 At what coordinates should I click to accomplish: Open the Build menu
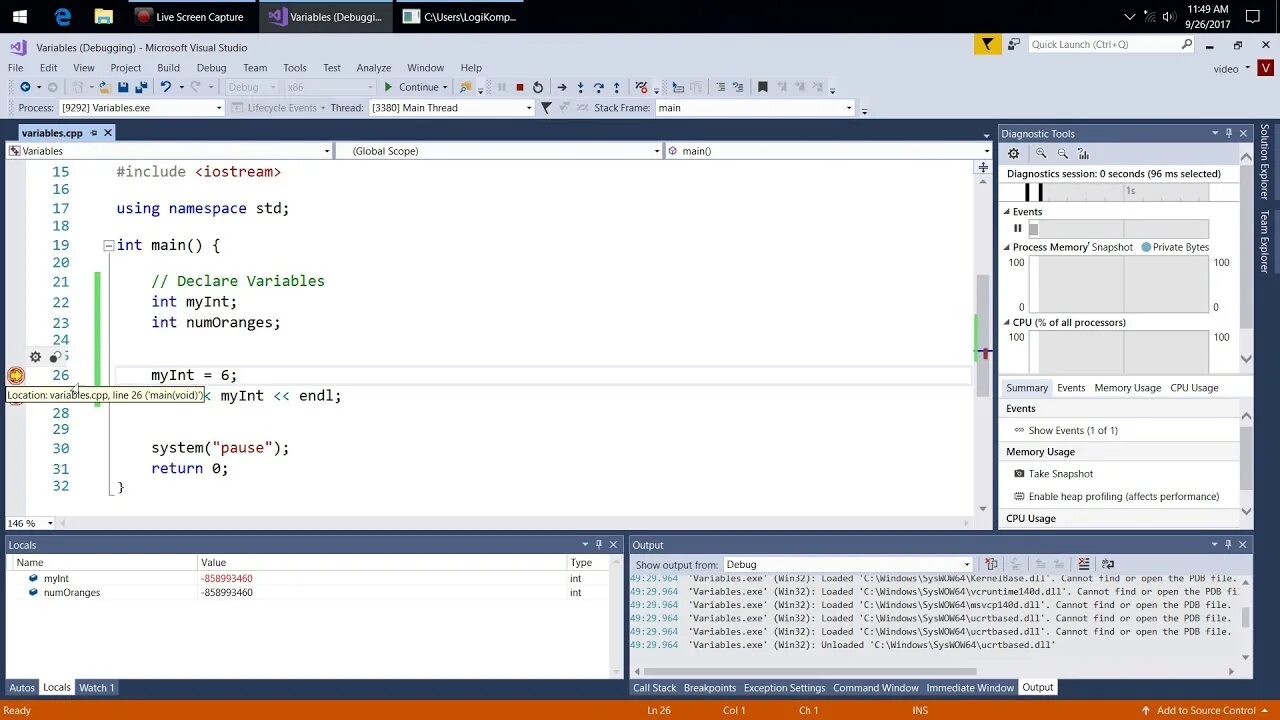(168, 68)
